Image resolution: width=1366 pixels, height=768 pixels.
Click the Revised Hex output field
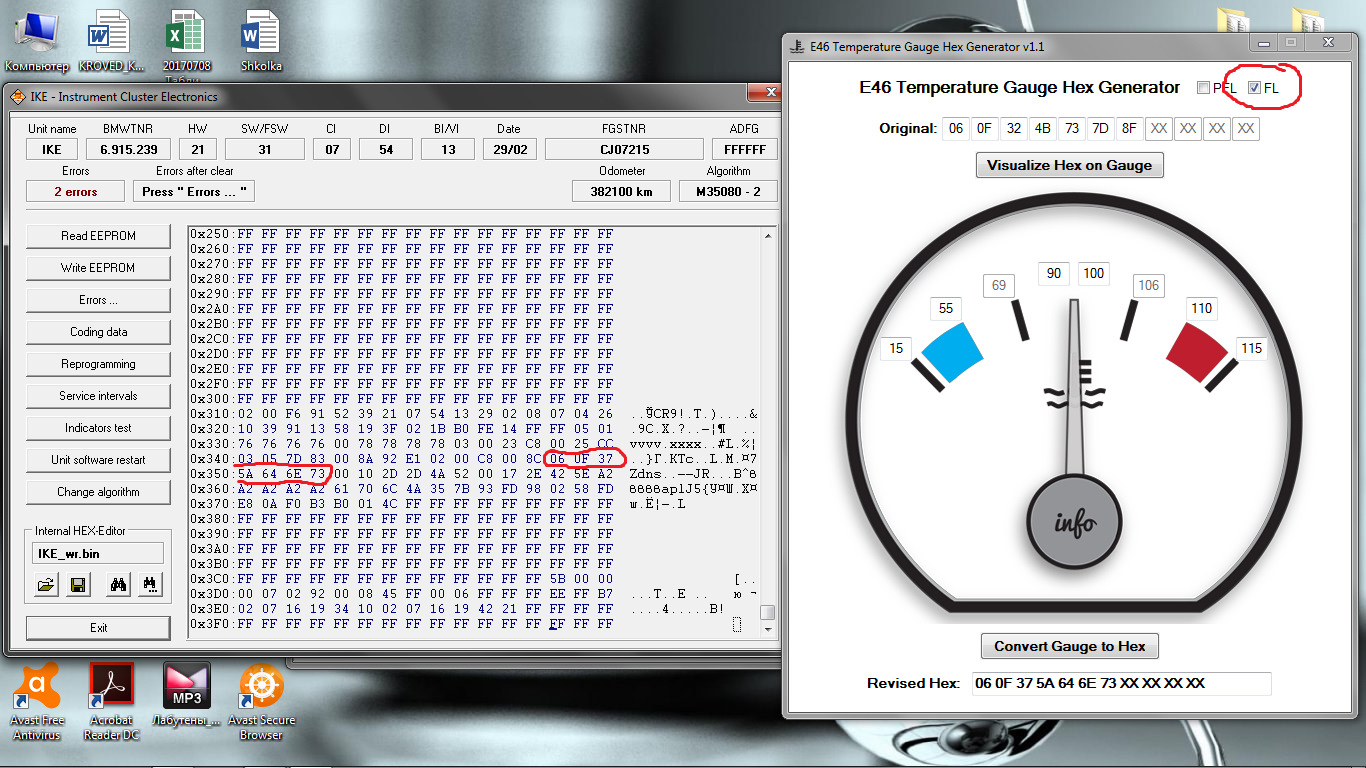click(1121, 683)
